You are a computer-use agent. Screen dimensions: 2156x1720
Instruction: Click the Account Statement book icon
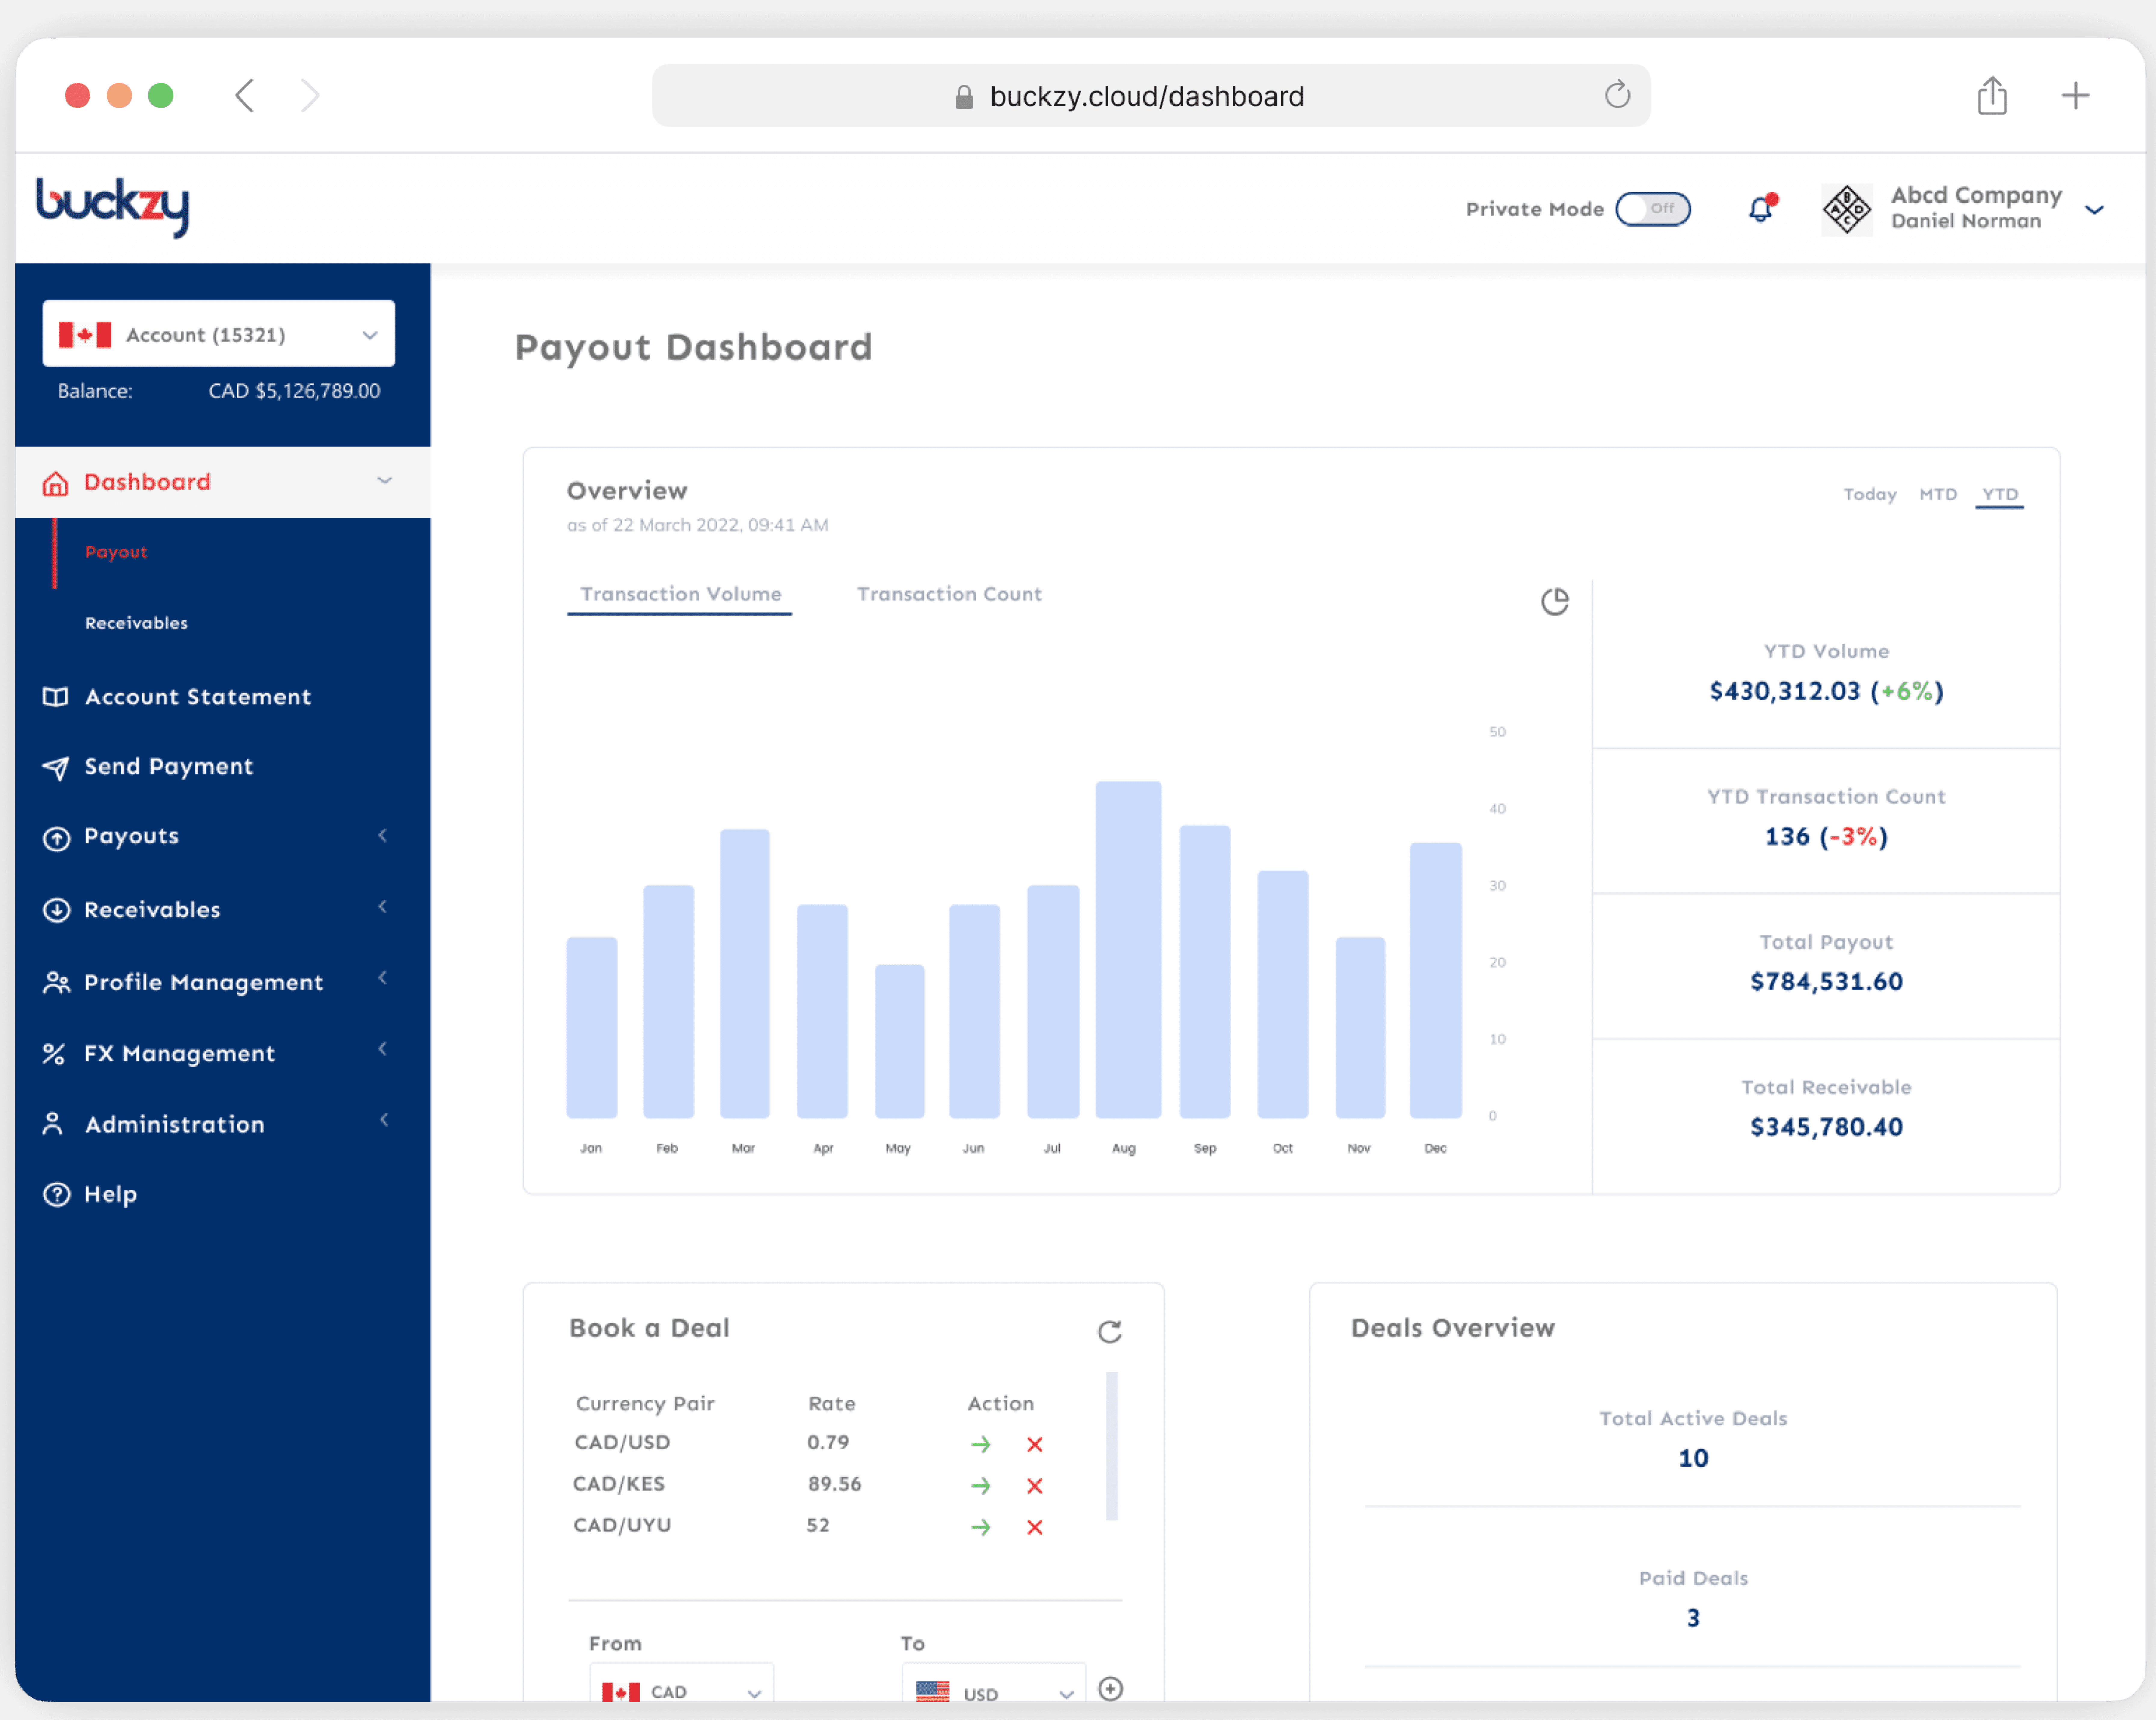[x=56, y=697]
